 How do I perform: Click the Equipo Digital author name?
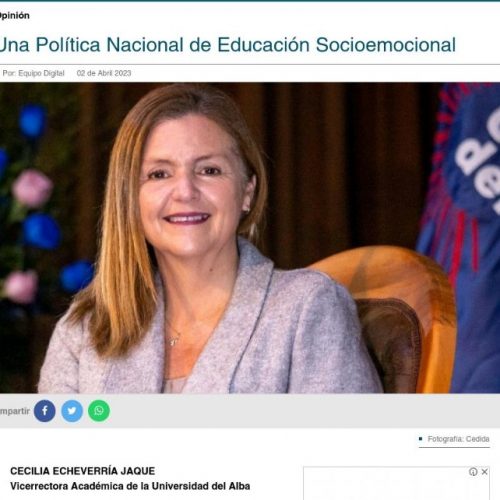[x=41, y=73]
